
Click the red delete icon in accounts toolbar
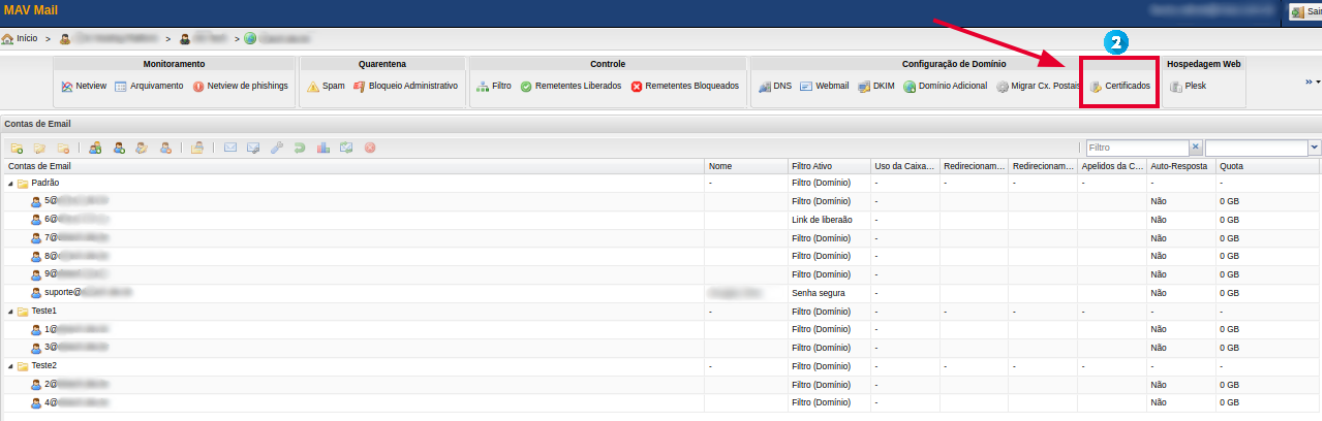tap(370, 148)
